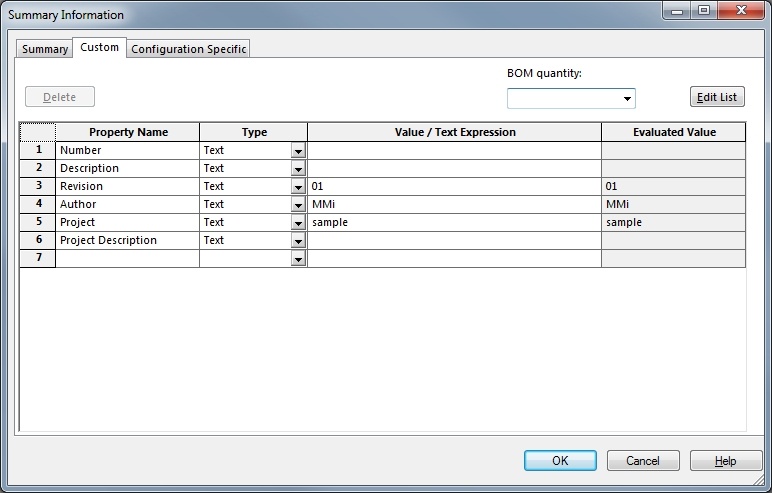The width and height of the screenshot is (772, 493).
Task: Confirm with the OK button
Action: (x=560, y=460)
